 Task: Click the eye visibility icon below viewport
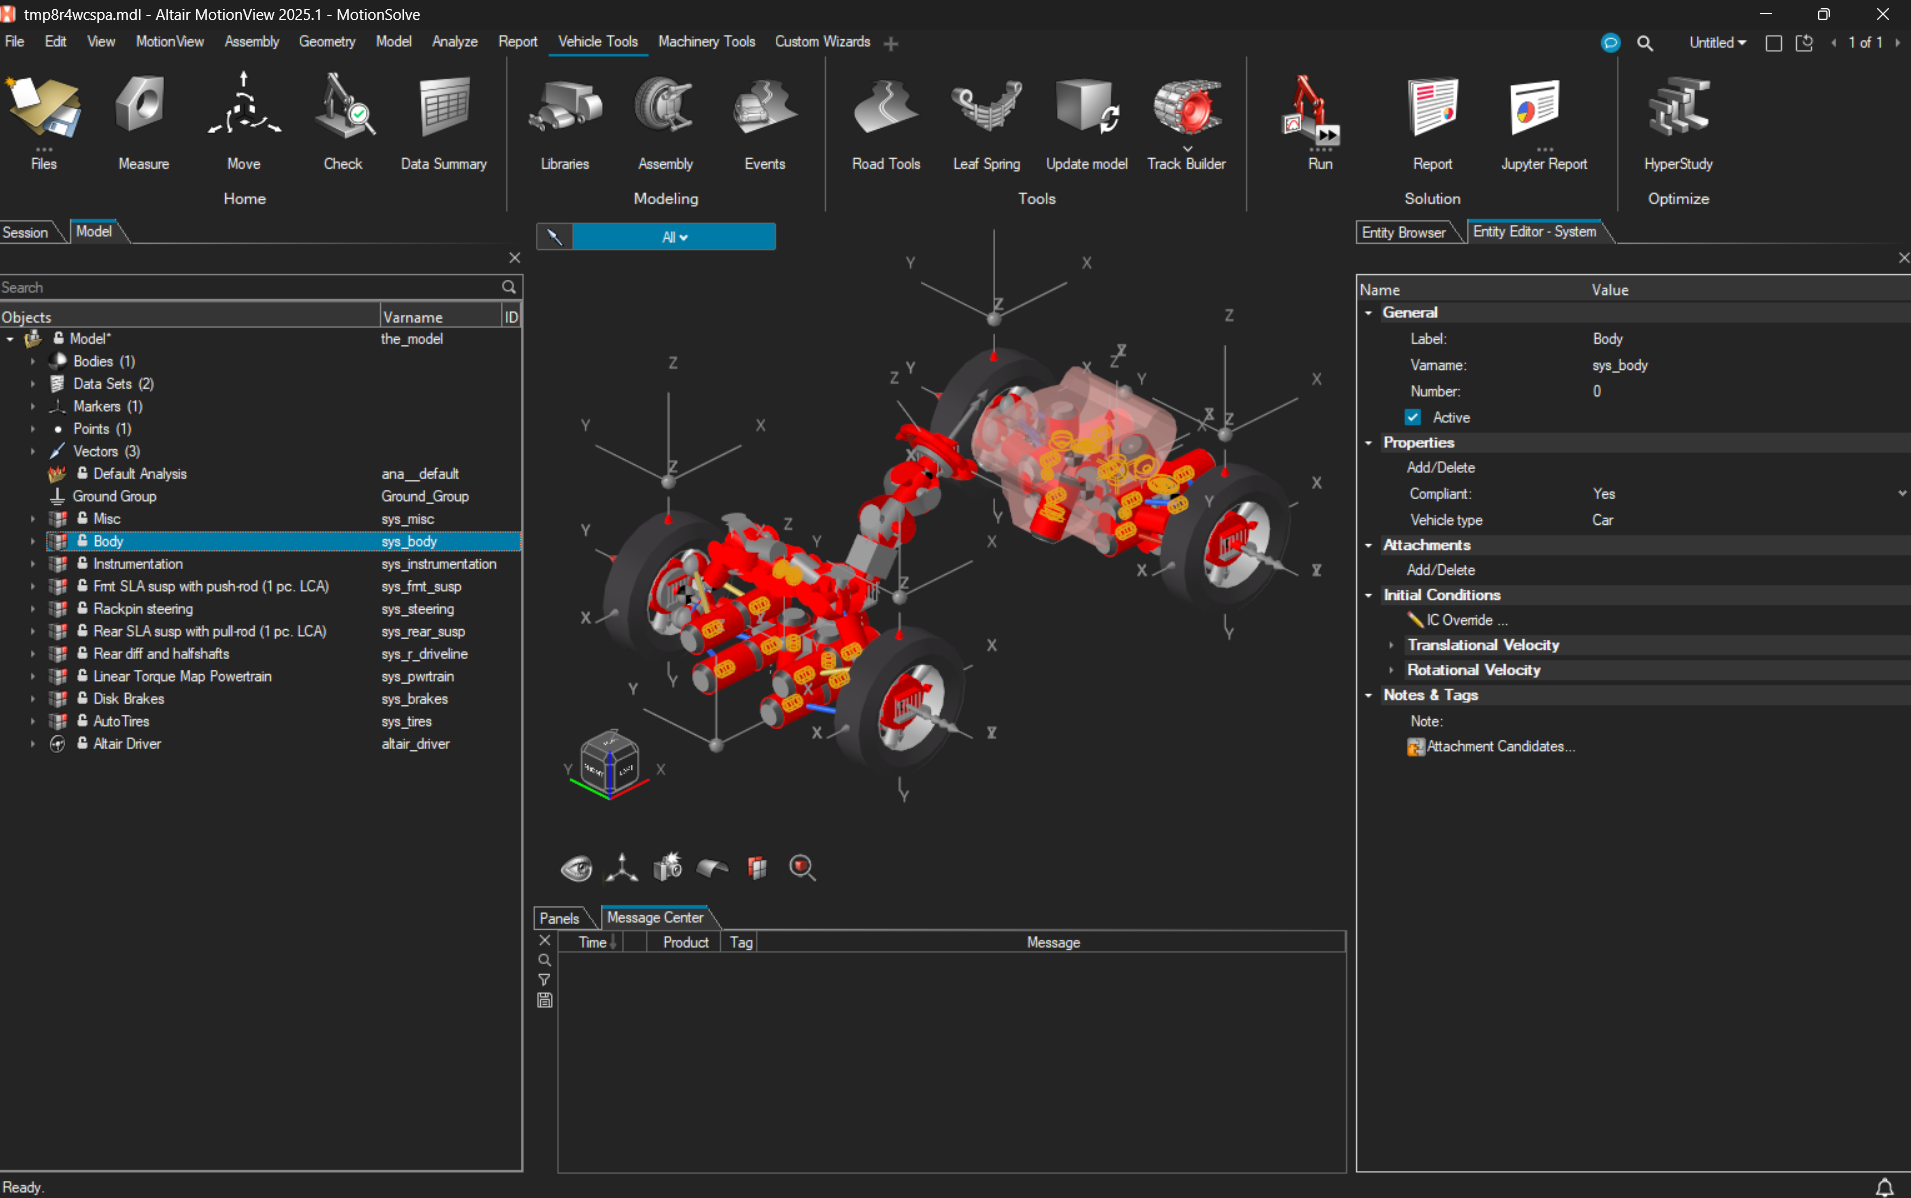tap(576, 868)
